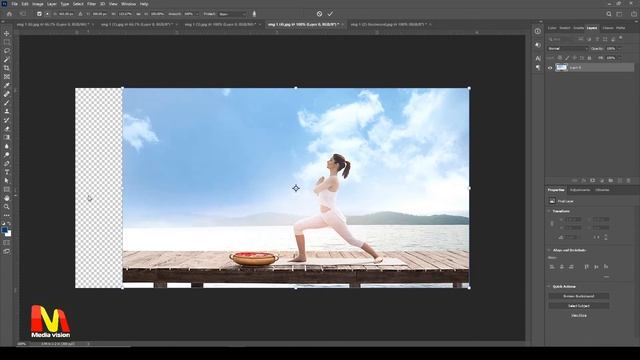The image size is (640, 360).
Task: Cancel the transform in options bar
Action: [x=319, y=14]
